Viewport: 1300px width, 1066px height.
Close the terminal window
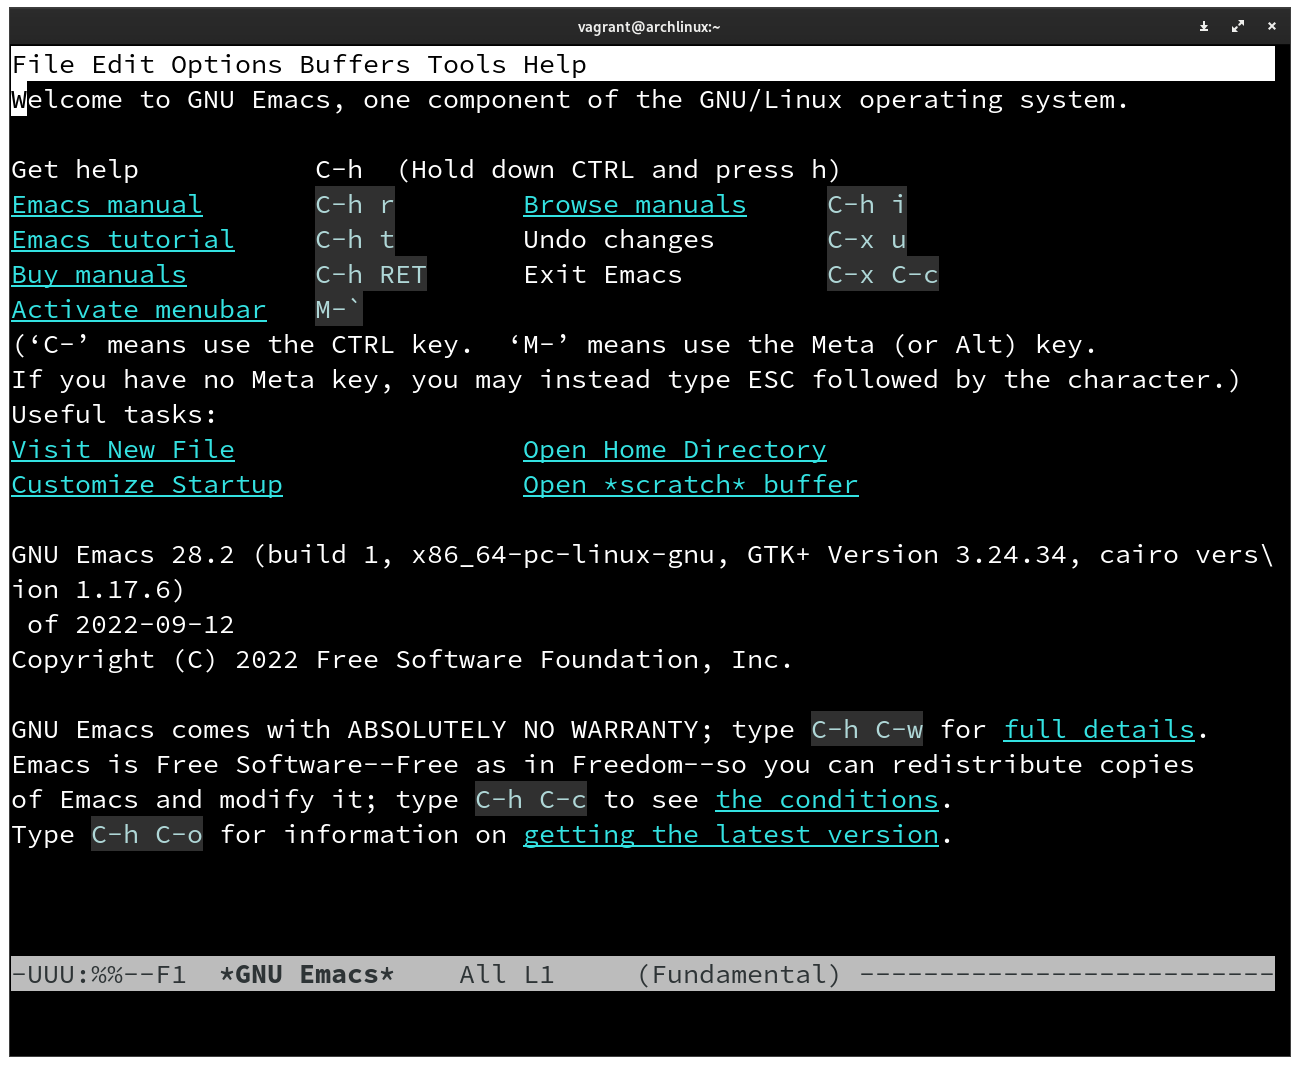[x=1272, y=27]
